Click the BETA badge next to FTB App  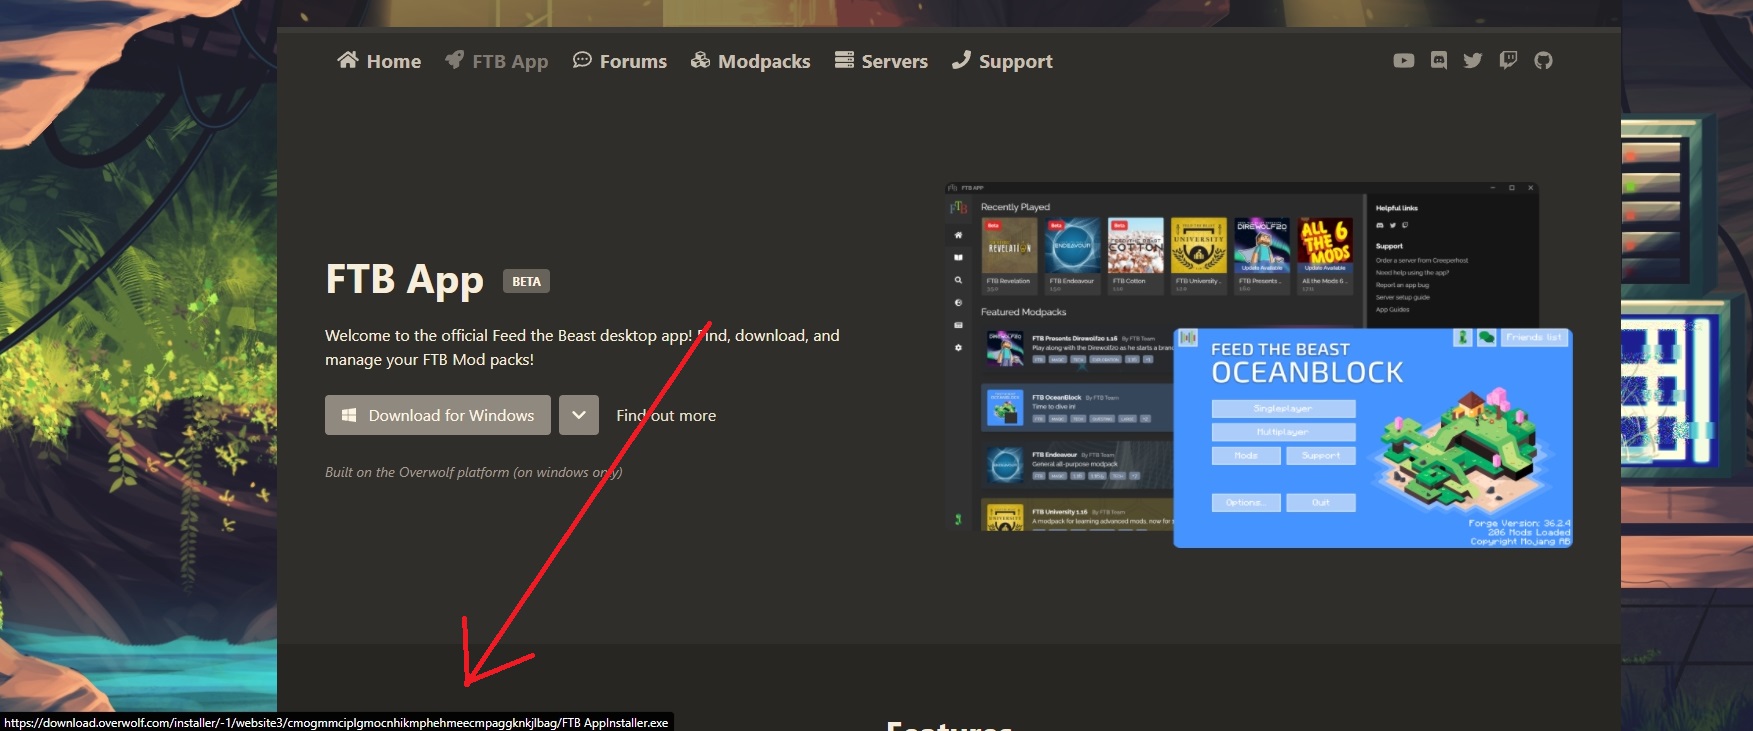coord(526,281)
